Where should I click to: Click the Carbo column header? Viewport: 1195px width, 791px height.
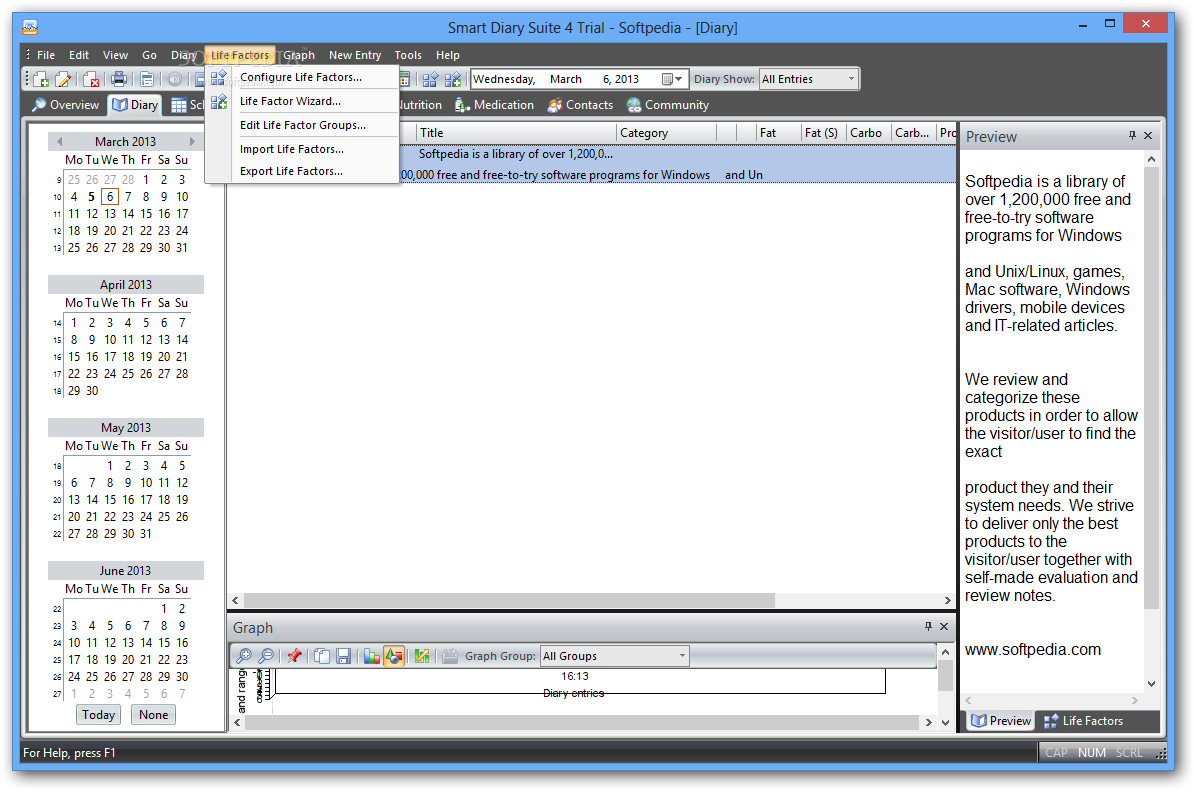click(867, 133)
